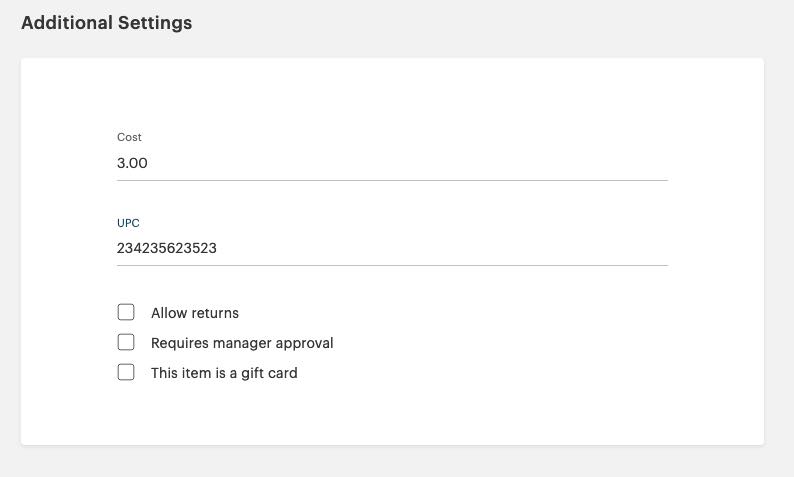This screenshot has height=477, width=794.
Task: Click empty space right of the 3.00 value
Action: coord(450,163)
